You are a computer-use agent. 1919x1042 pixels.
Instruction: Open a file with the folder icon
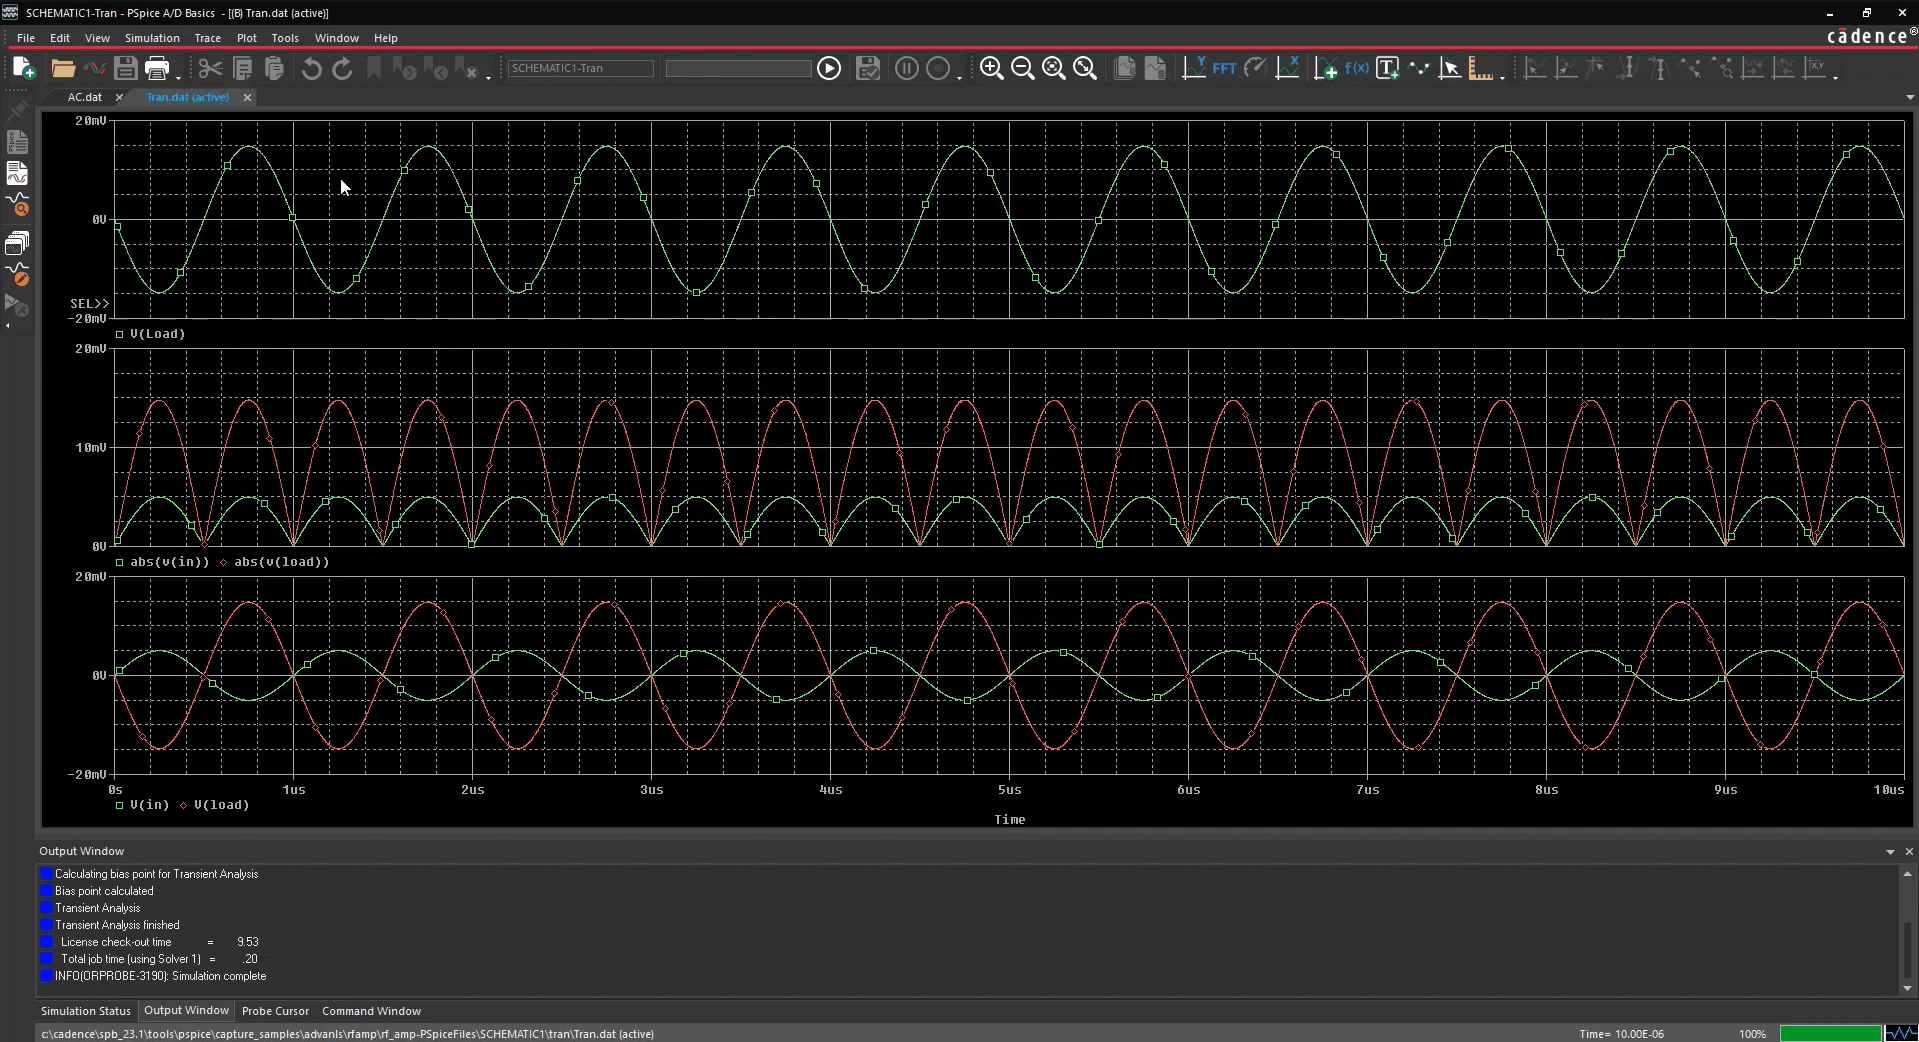pyautogui.click(x=63, y=68)
